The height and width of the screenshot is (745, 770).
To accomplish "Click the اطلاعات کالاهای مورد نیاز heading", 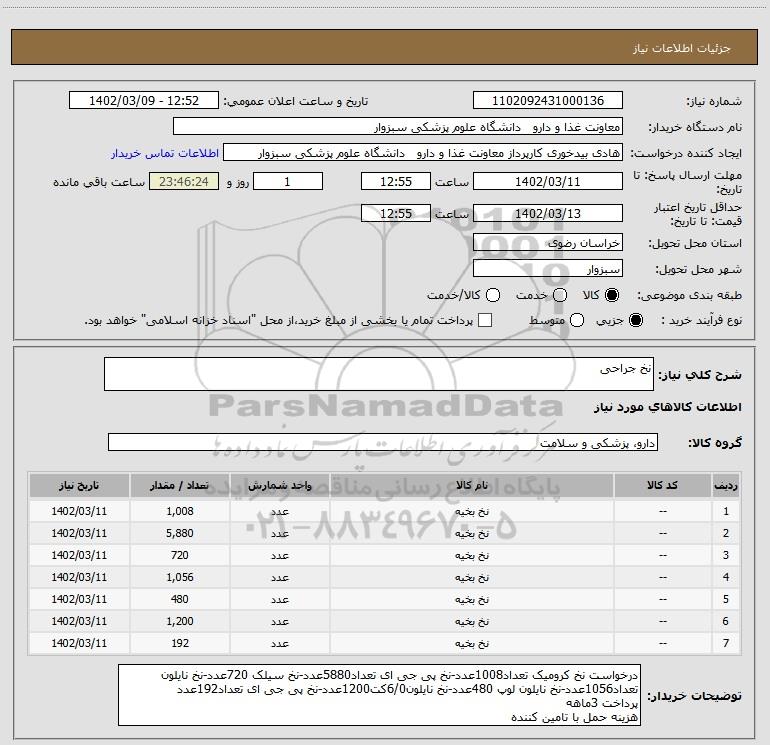I will pos(668,407).
